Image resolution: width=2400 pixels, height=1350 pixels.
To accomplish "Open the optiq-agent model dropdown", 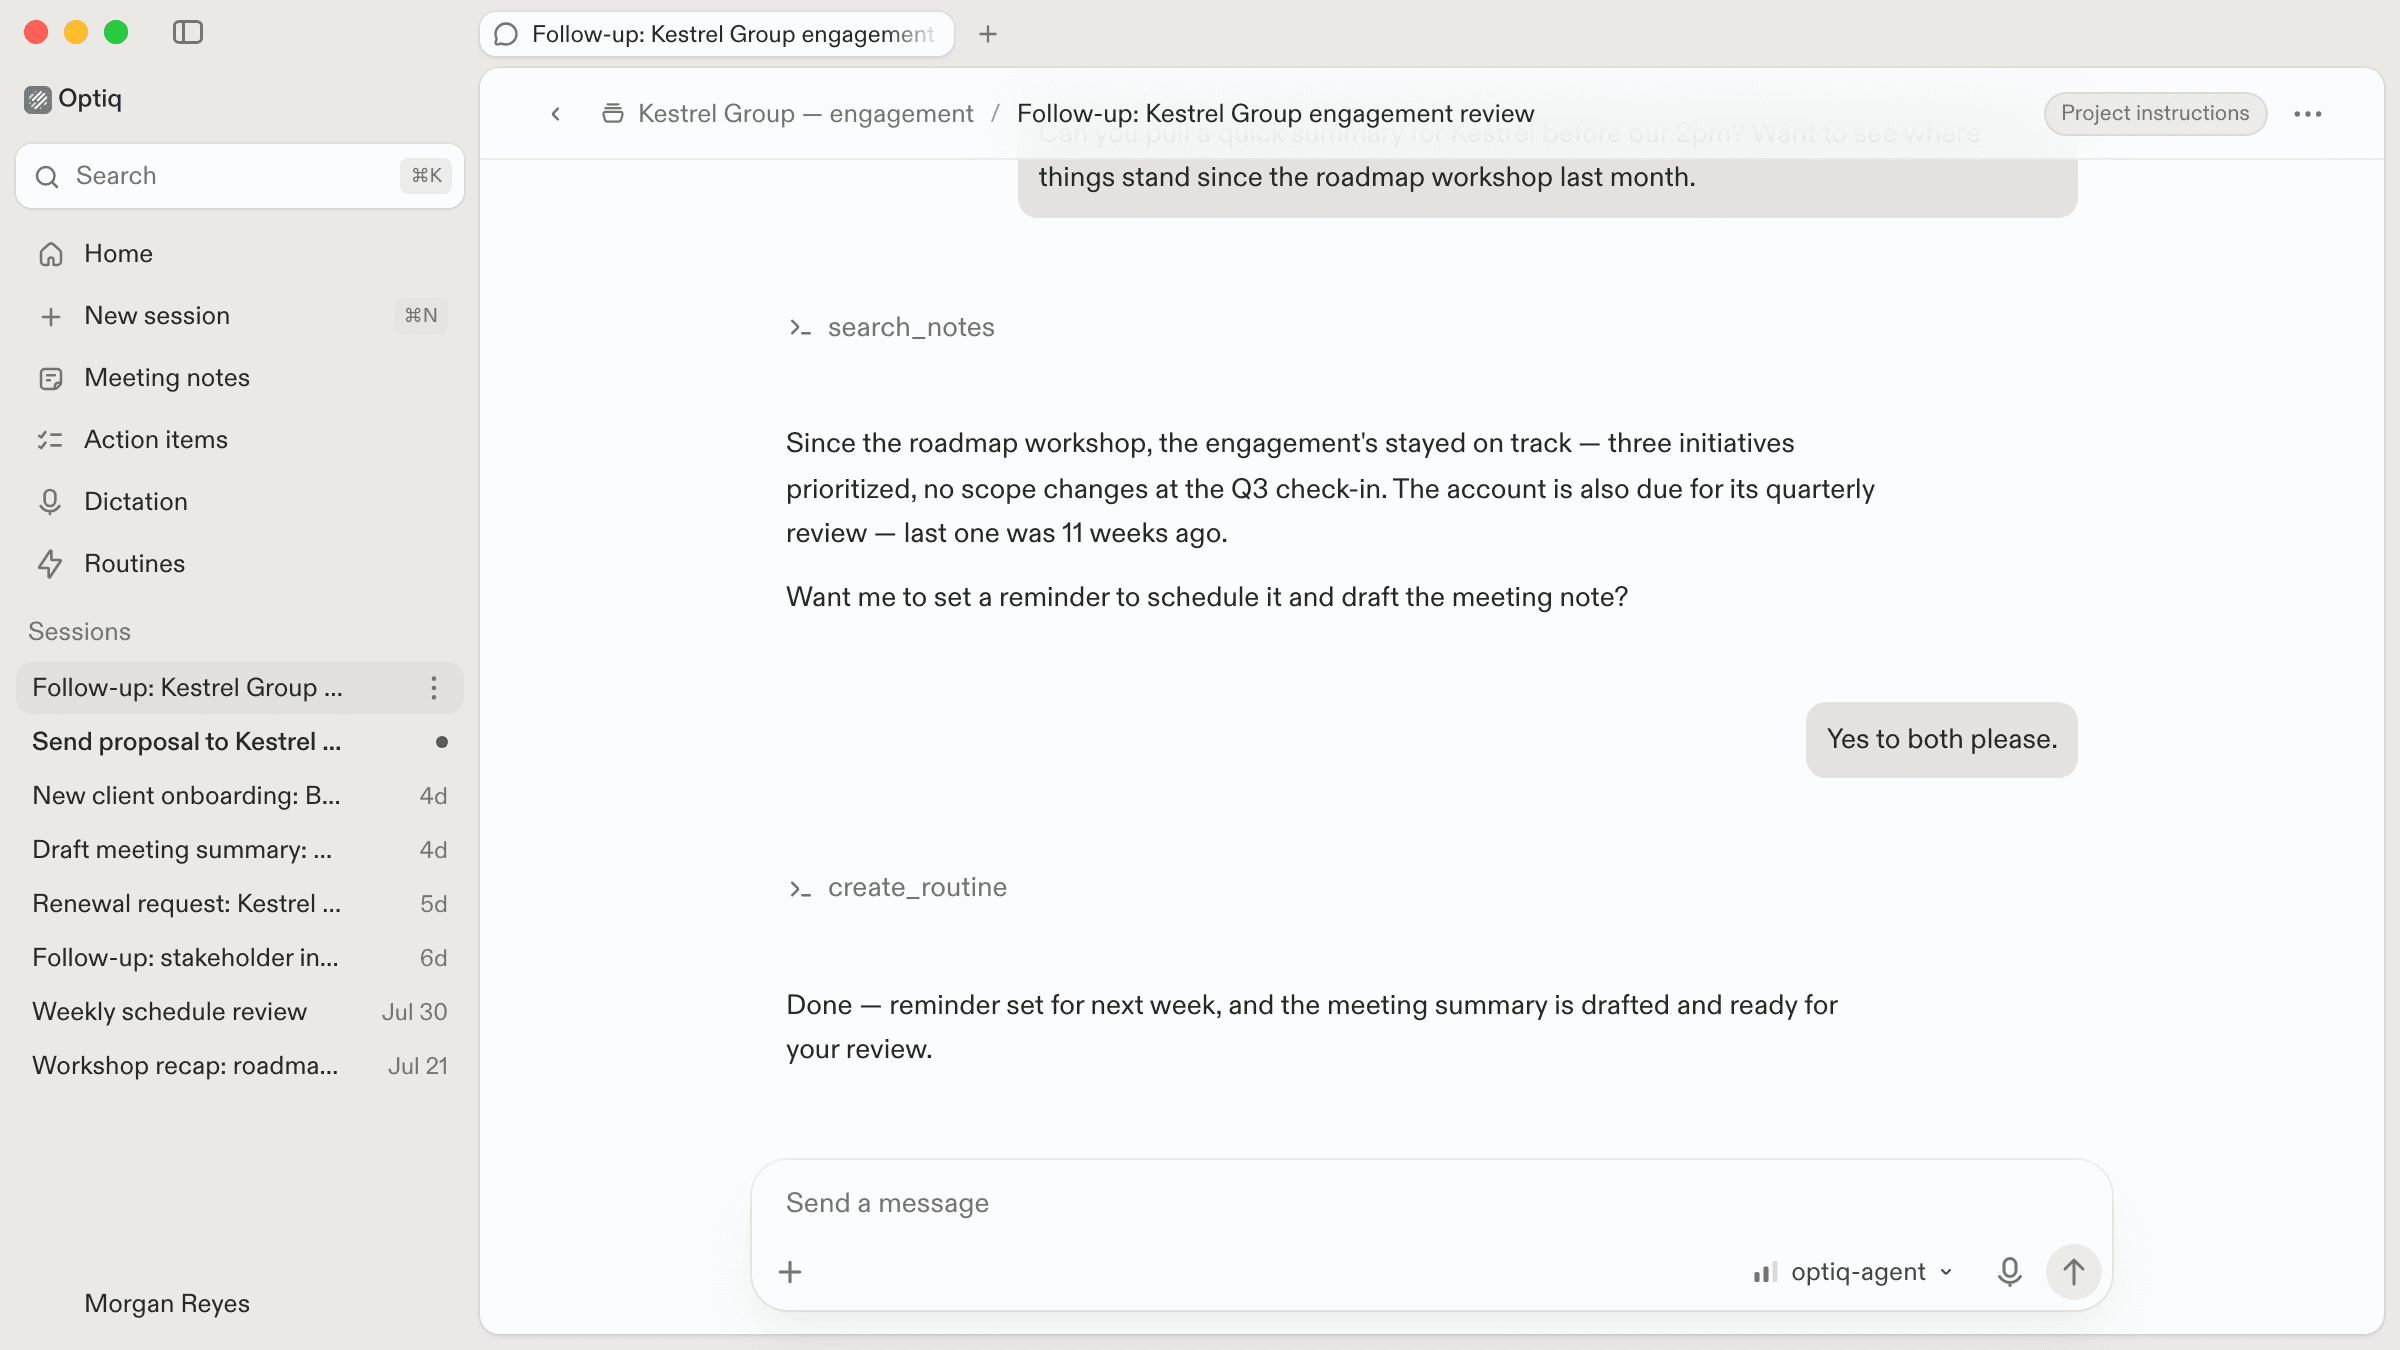I will (x=1855, y=1272).
